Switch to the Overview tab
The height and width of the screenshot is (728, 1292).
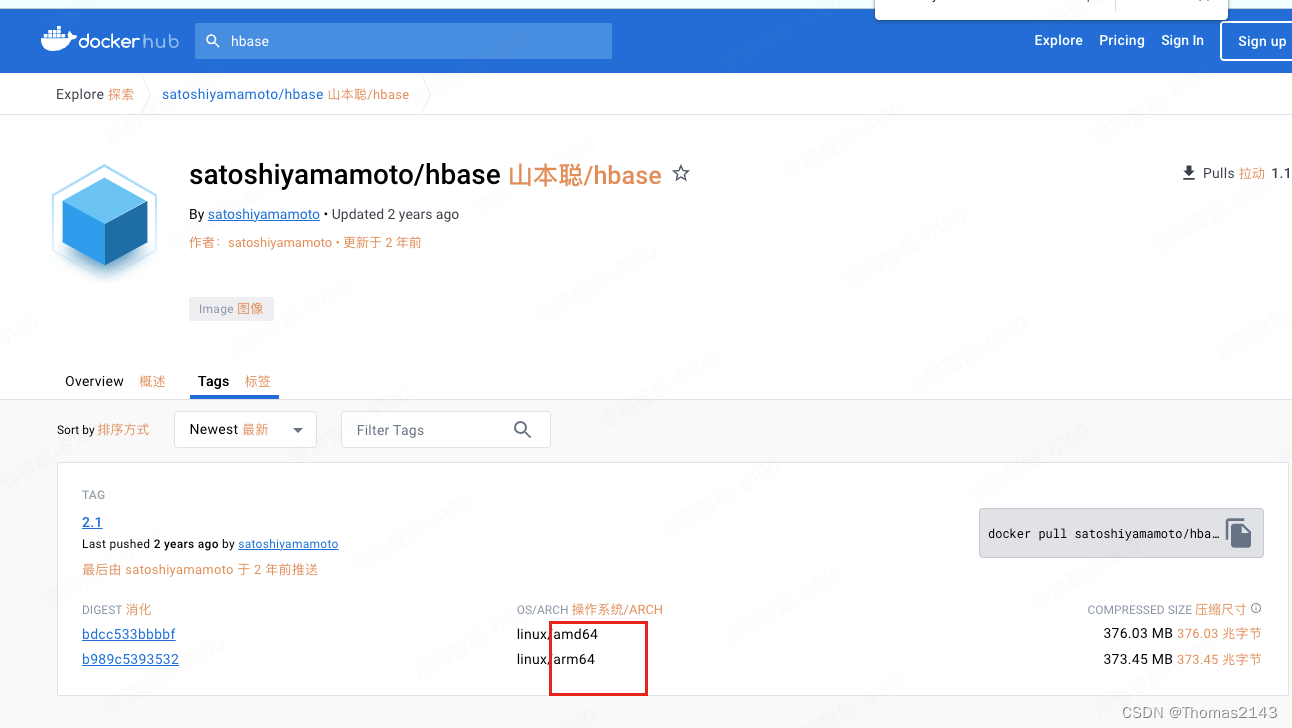click(94, 381)
